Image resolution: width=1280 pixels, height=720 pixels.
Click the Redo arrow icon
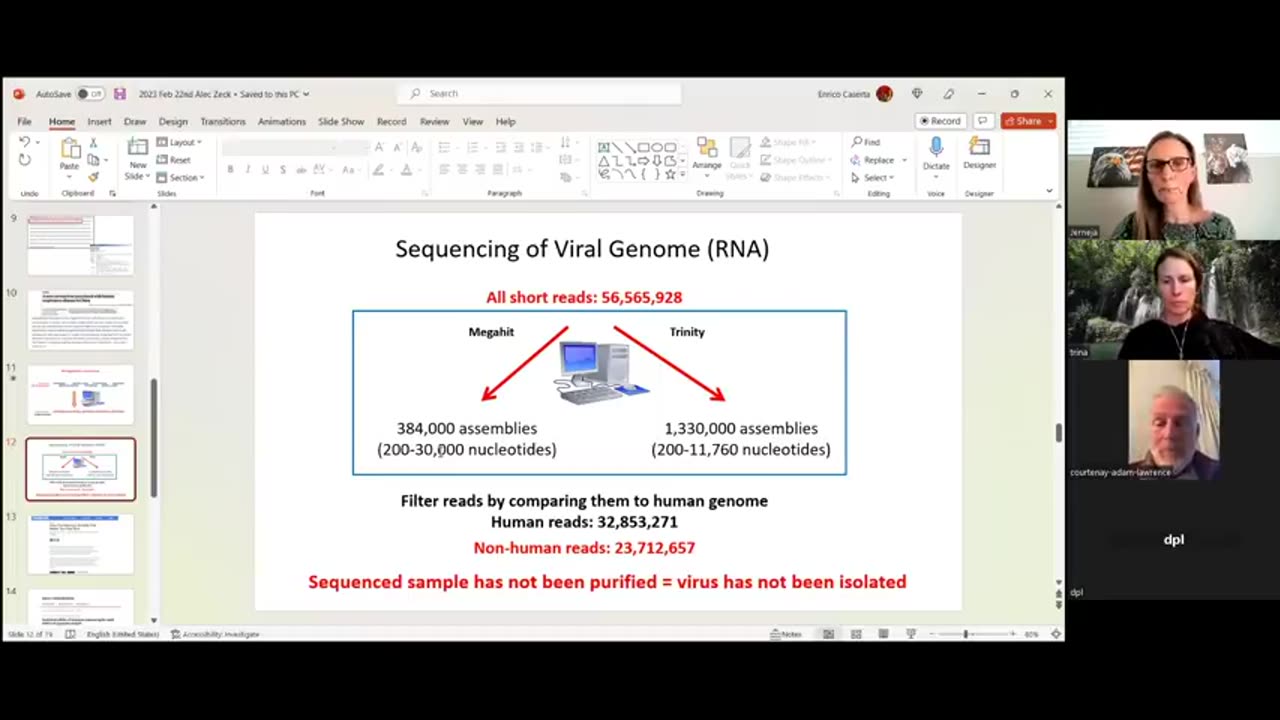pyautogui.click(x=25, y=160)
